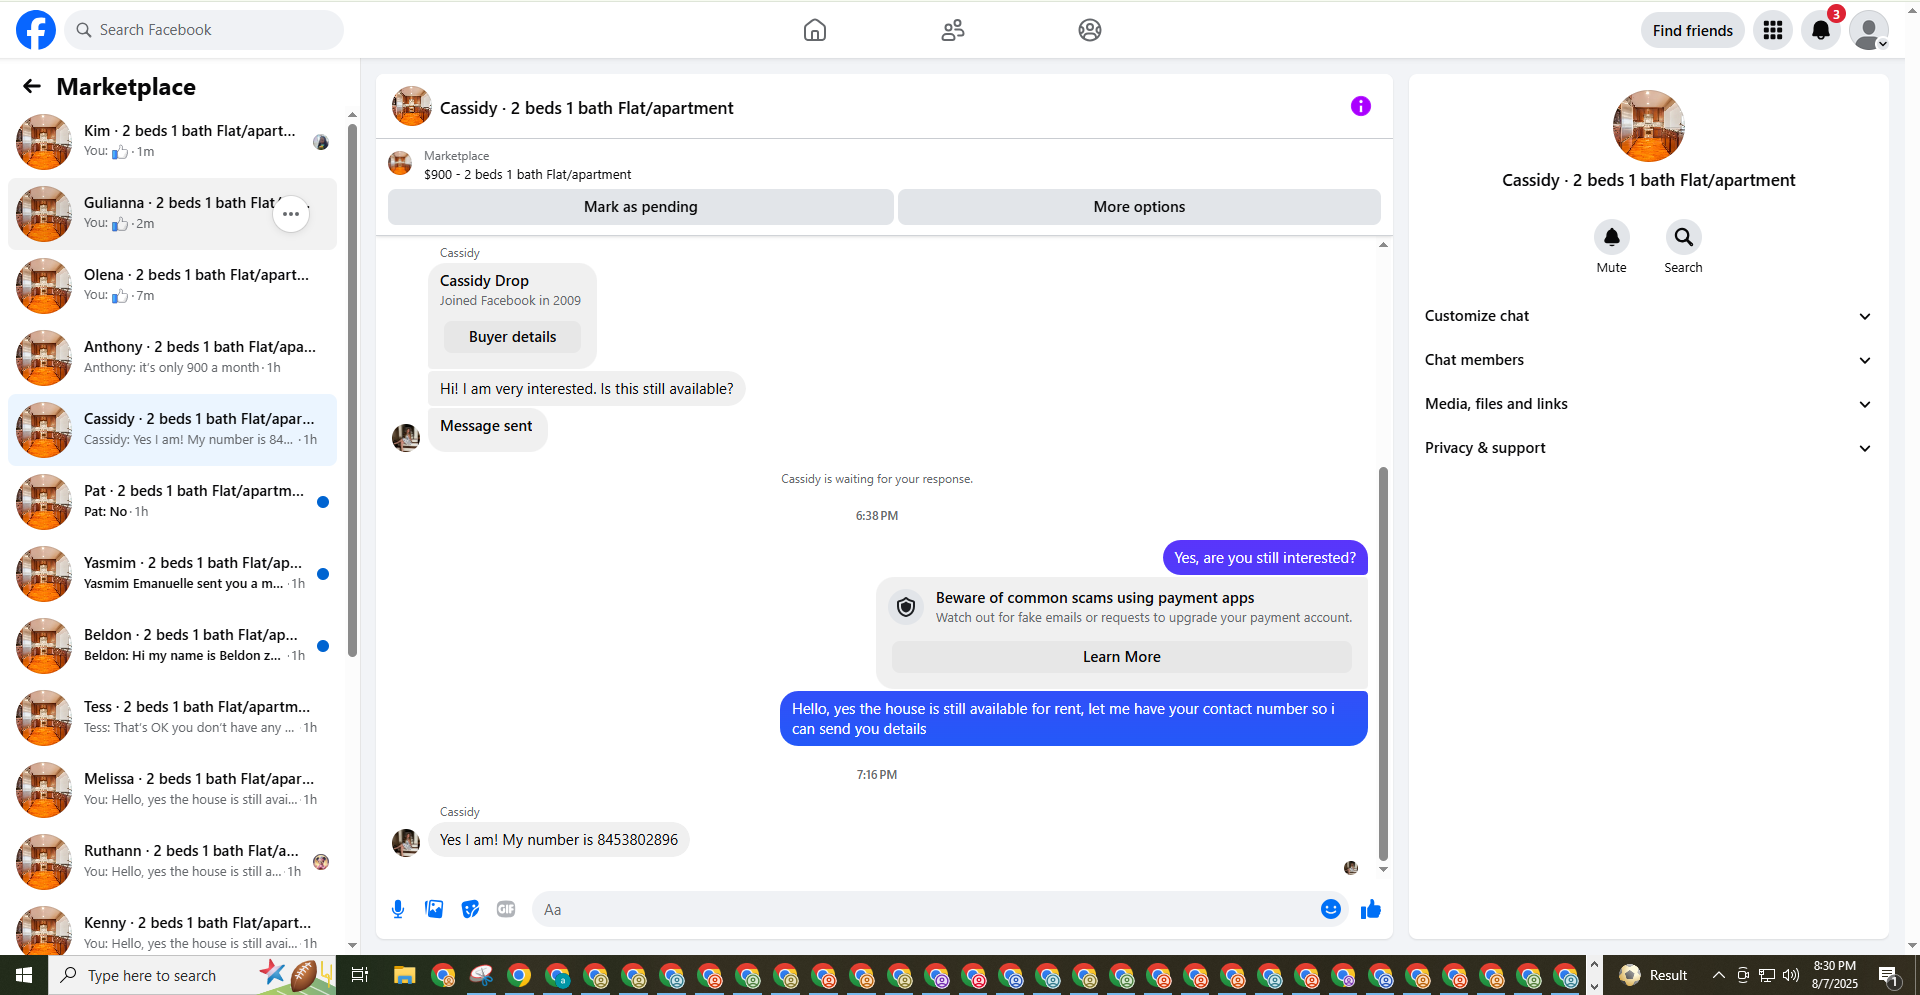This screenshot has width=1920, height=995.
Task: Open conversation info purple icon
Action: pos(1361,106)
